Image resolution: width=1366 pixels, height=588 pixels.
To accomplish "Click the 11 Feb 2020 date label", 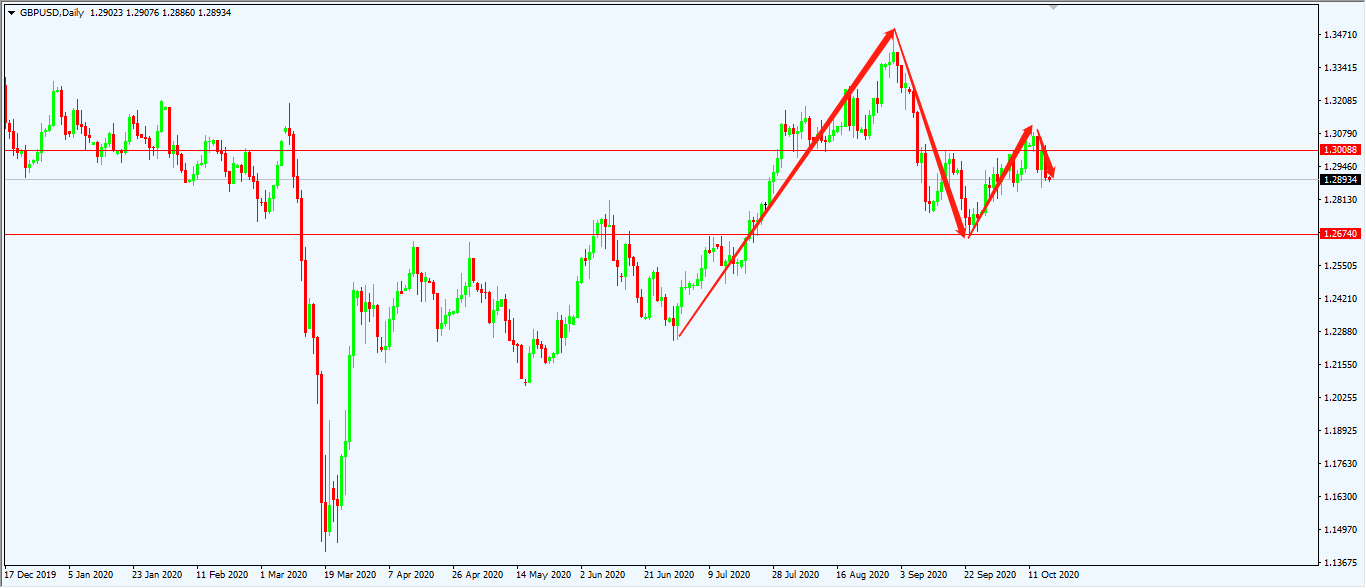I will coord(222,575).
